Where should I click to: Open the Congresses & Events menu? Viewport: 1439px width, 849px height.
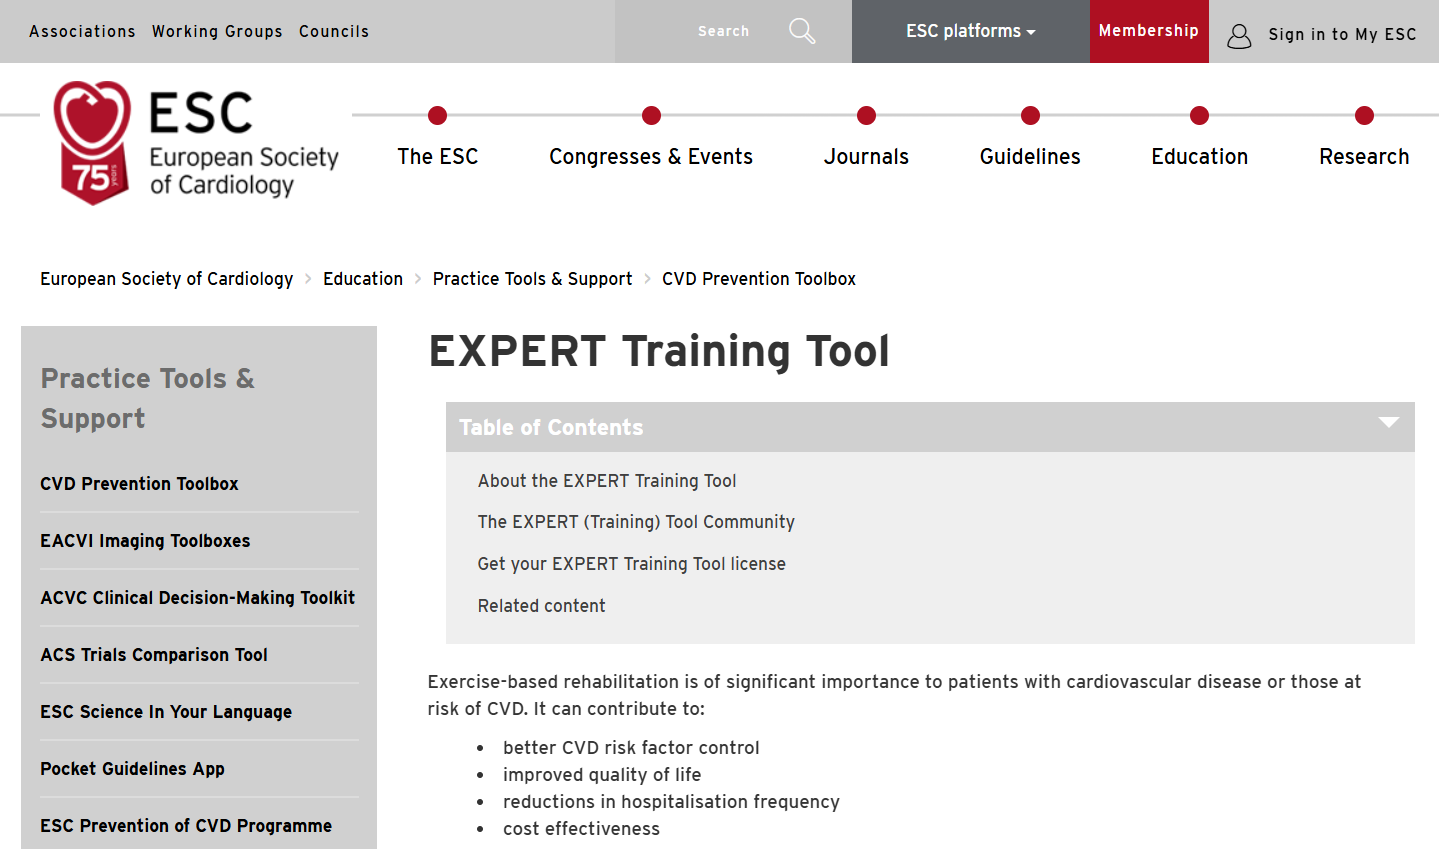click(650, 157)
